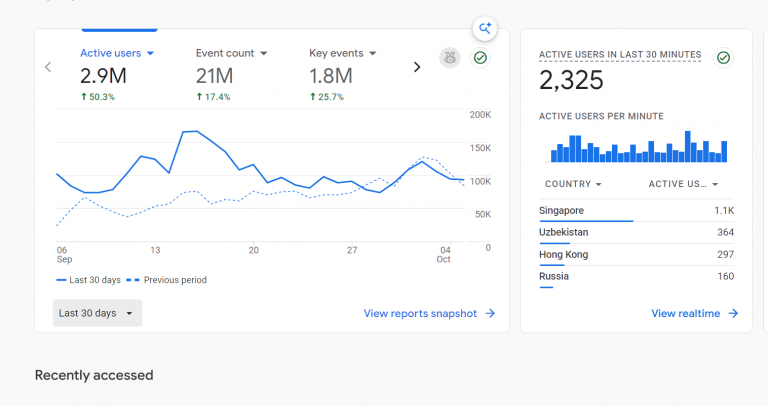Open View reports snapshot link
This screenshot has width=768, height=406.
(x=420, y=313)
